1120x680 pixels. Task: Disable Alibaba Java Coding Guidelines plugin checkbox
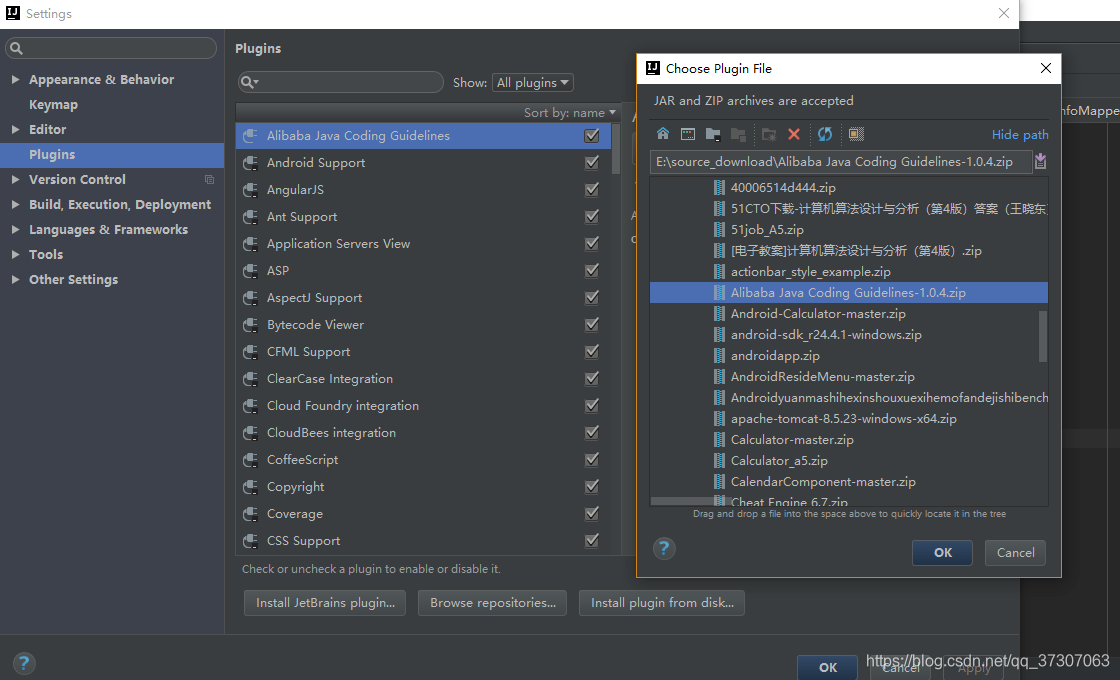tap(591, 136)
